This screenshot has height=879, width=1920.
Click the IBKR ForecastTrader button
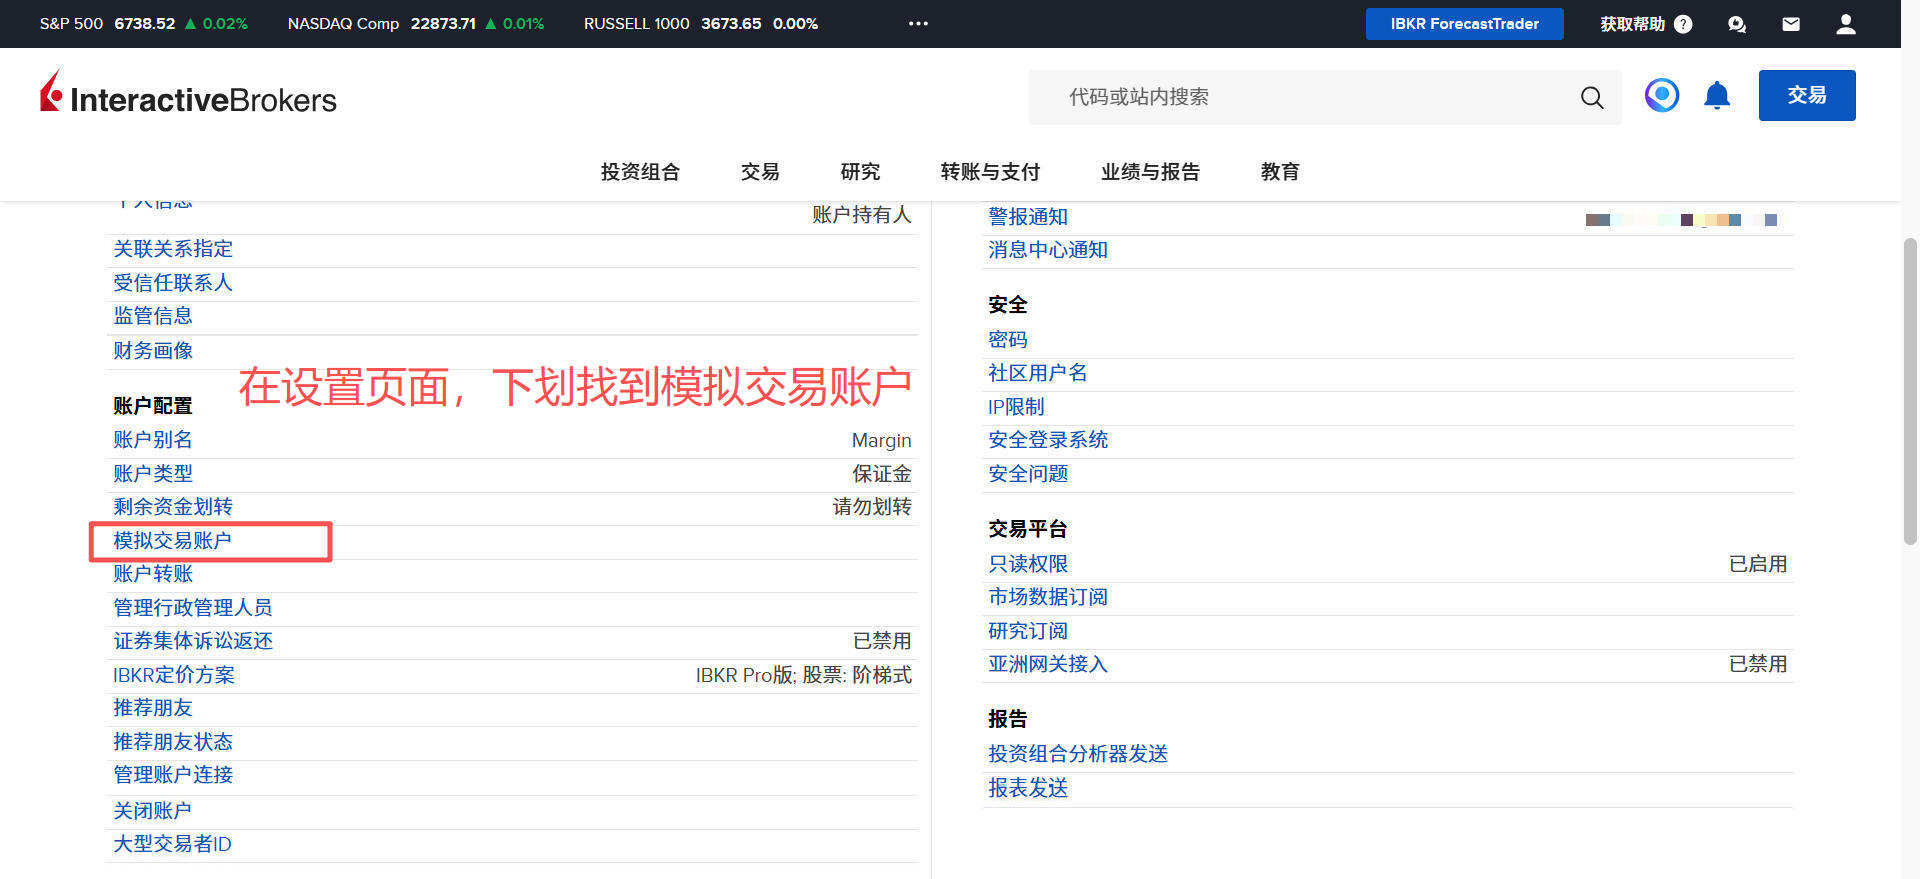coord(1464,24)
